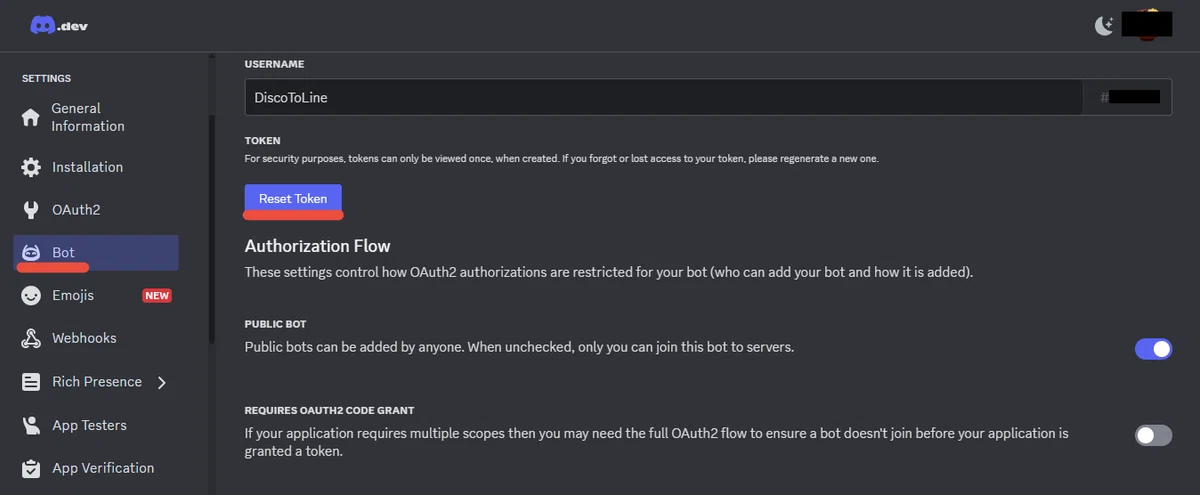The height and width of the screenshot is (495, 1200).
Task: Open Emojis smiley icon
Action: point(31,295)
